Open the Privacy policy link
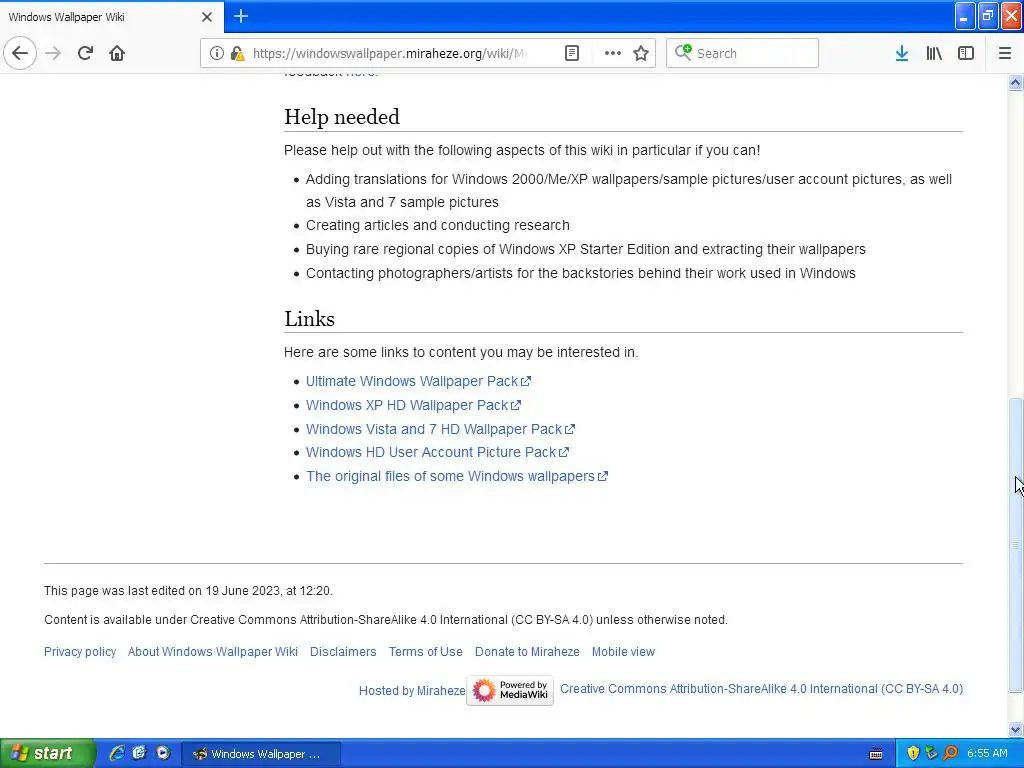 click(80, 652)
